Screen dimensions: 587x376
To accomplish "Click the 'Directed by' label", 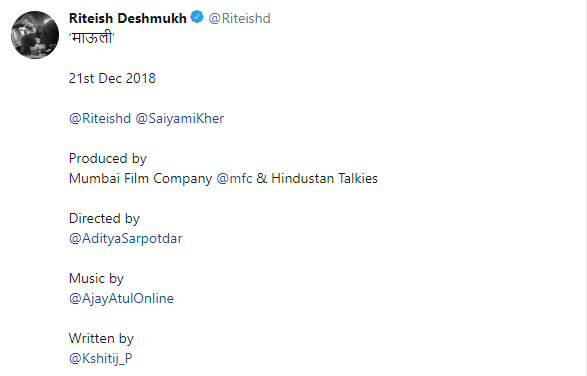I will [x=104, y=218].
